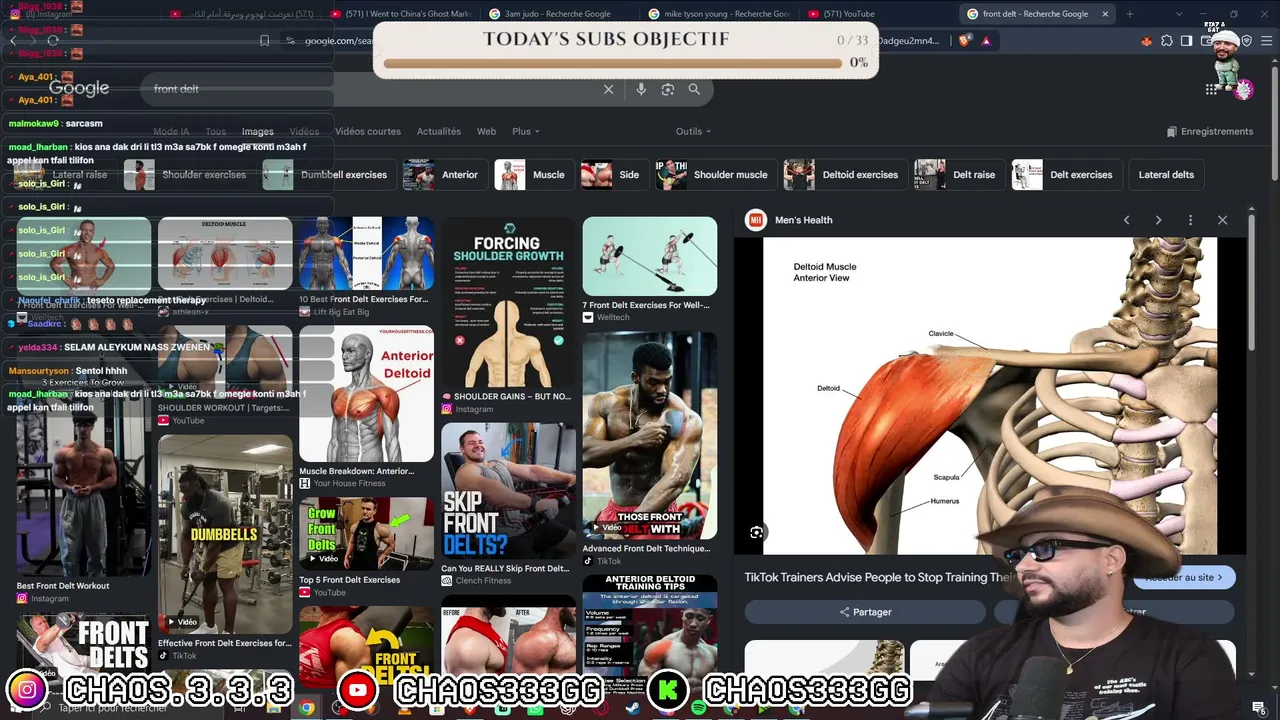Viewport: 1280px width, 720px height.
Task: Go to Google homepage via logo
Action: click(x=79, y=88)
